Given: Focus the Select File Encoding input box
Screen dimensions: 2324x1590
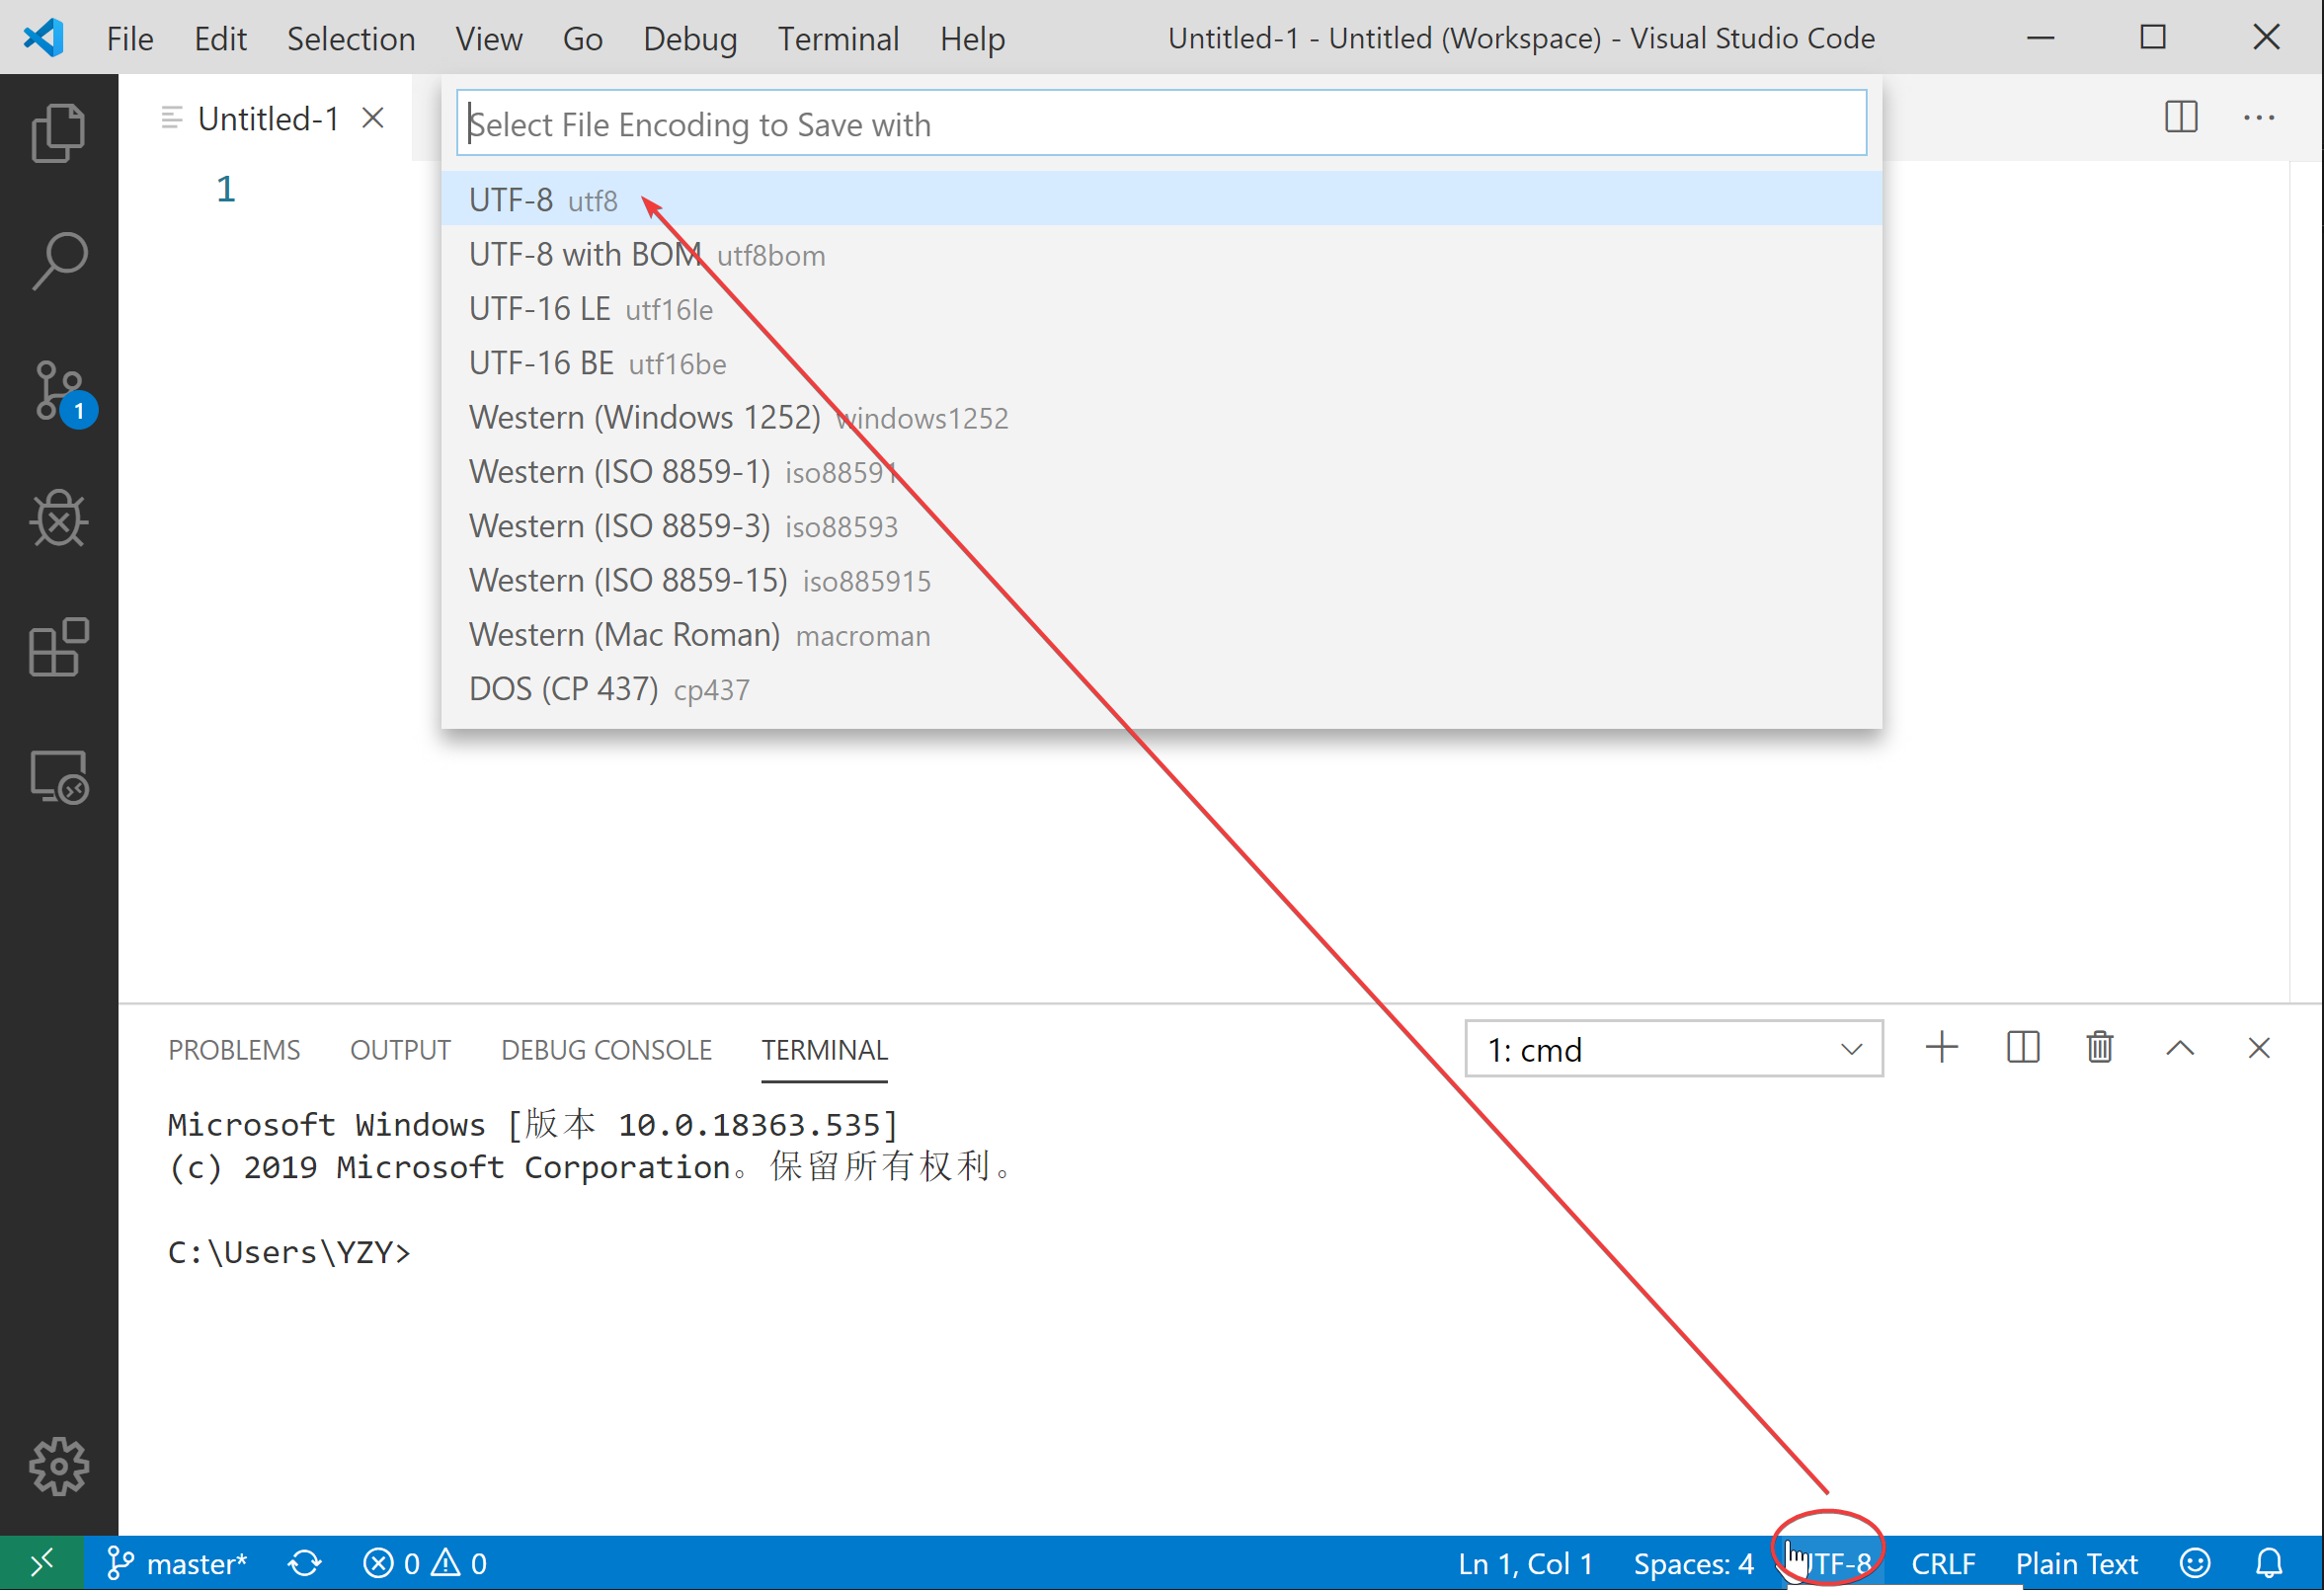Looking at the screenshot, I should click(x=1161, y=123).
